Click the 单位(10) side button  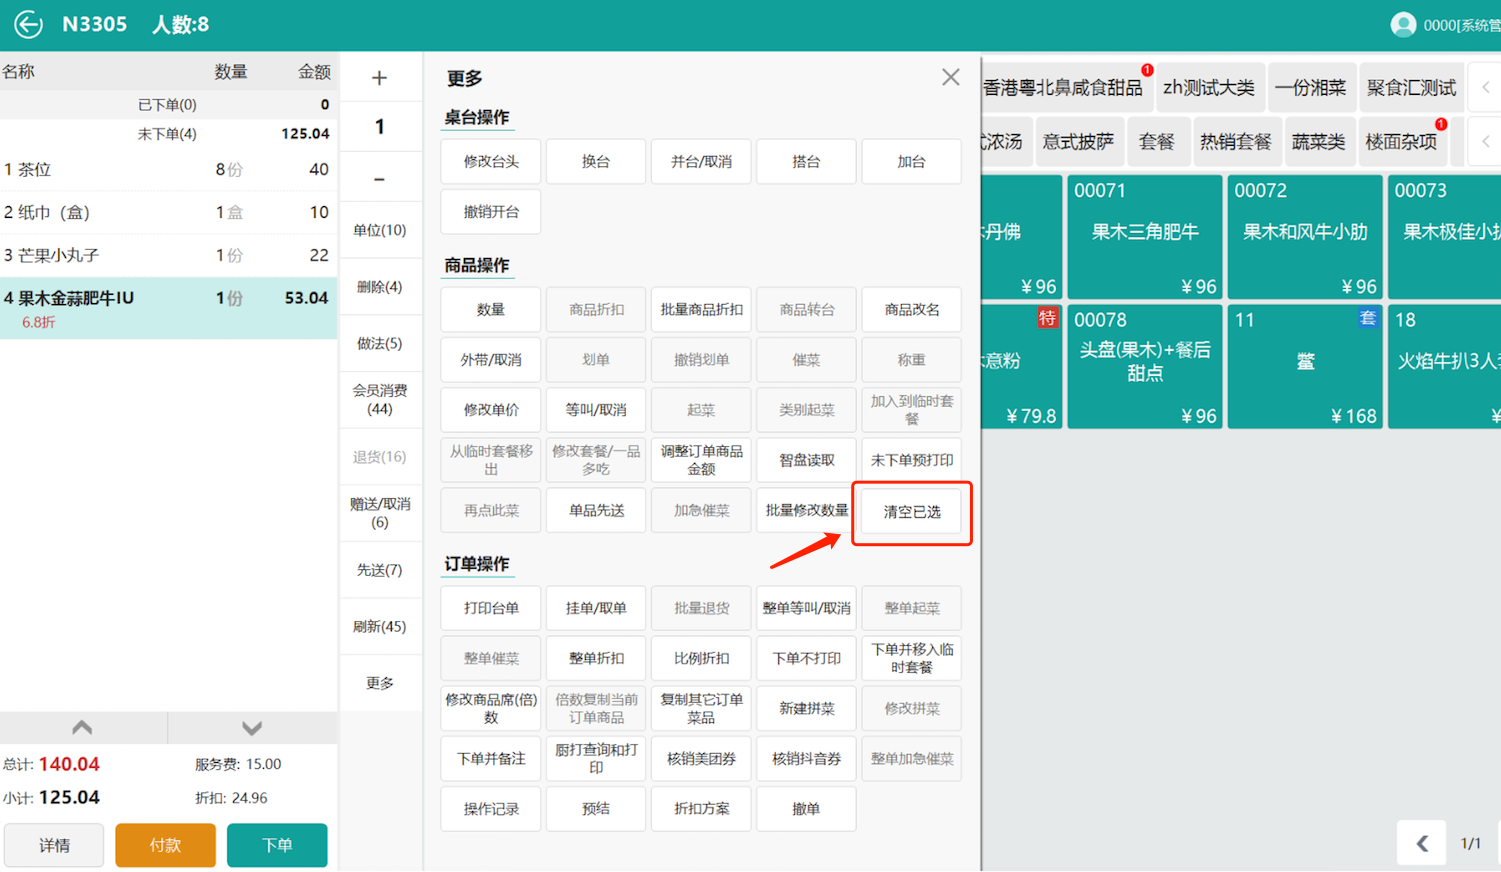pyautogui.click(x=379, y=230)
